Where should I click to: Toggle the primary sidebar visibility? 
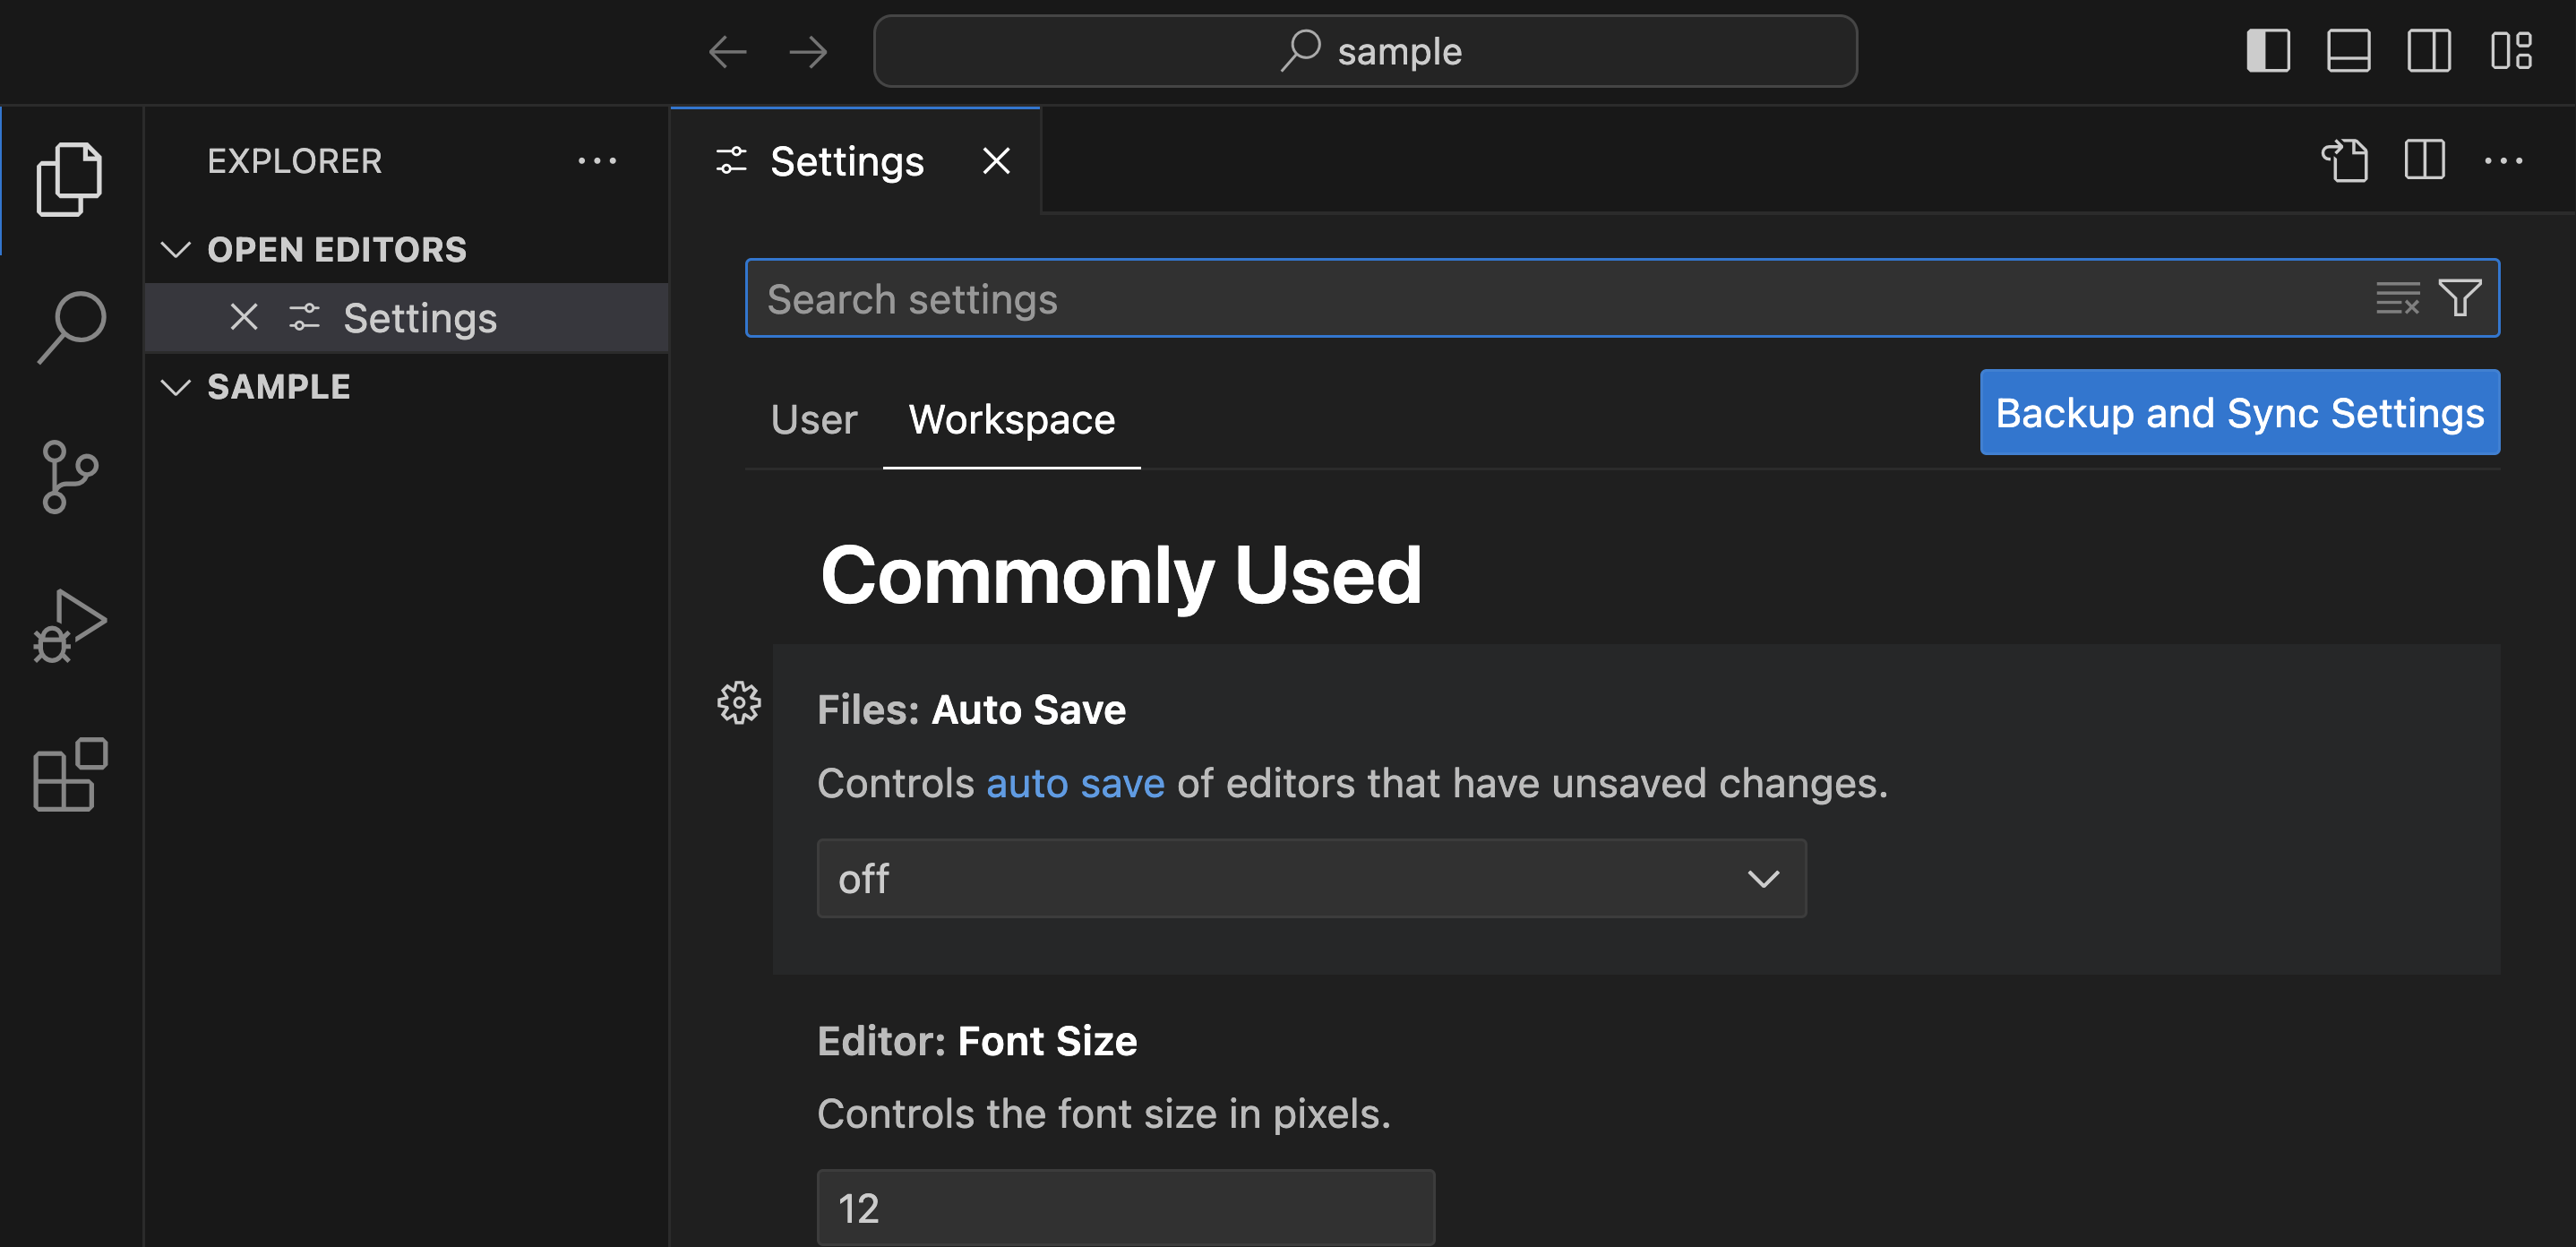pos(2268,51)
